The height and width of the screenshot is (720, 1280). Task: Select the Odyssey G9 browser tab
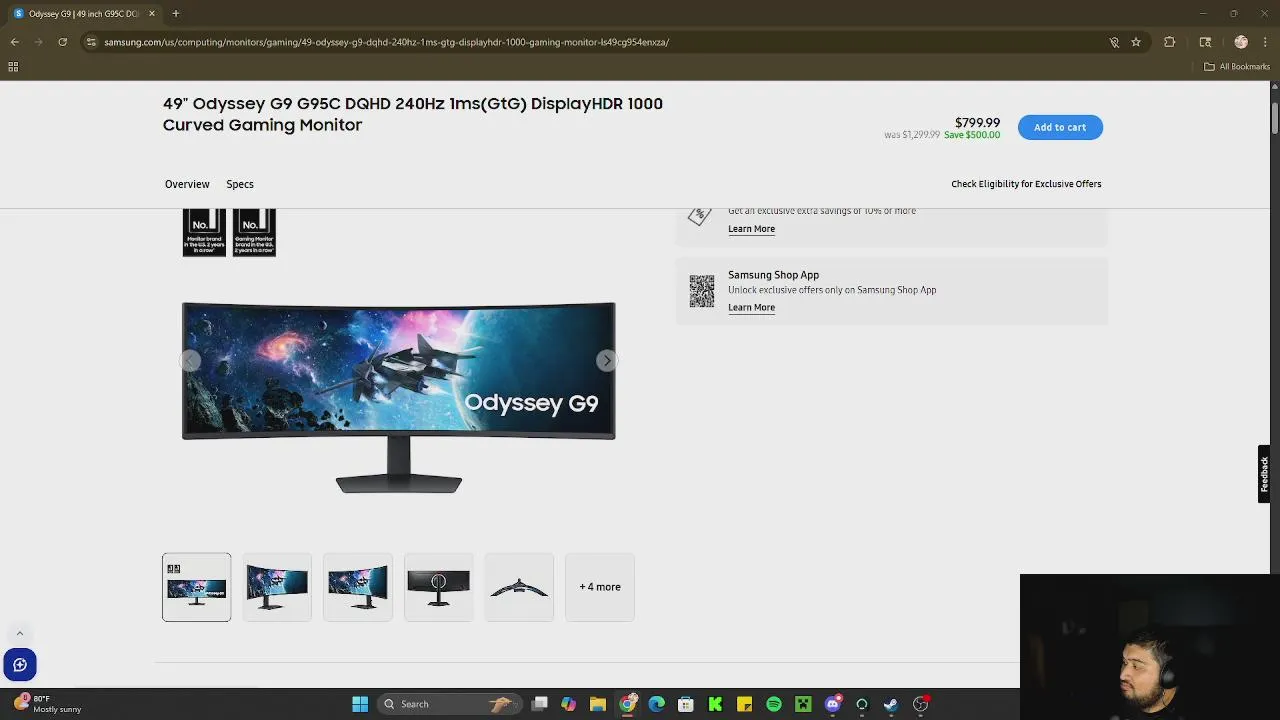(x=84, y=13)
